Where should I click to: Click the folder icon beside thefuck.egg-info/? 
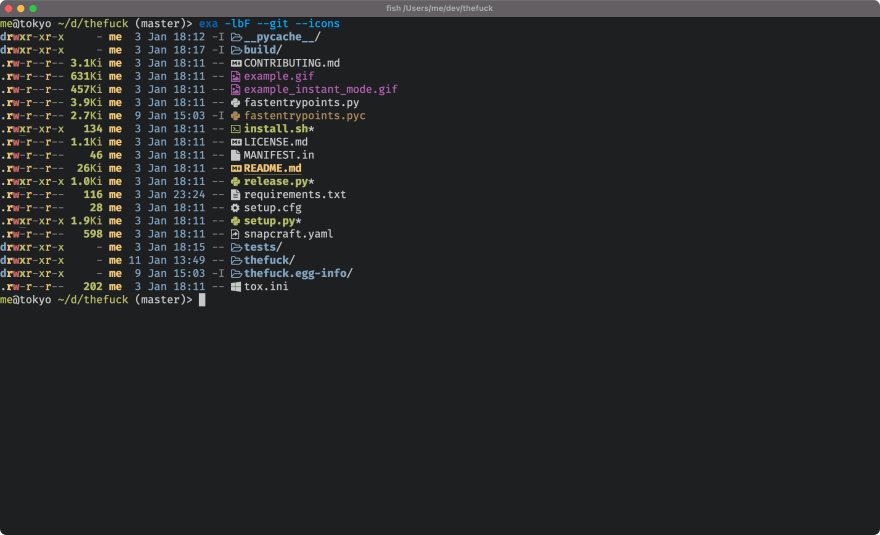click(x=236, y=273)
